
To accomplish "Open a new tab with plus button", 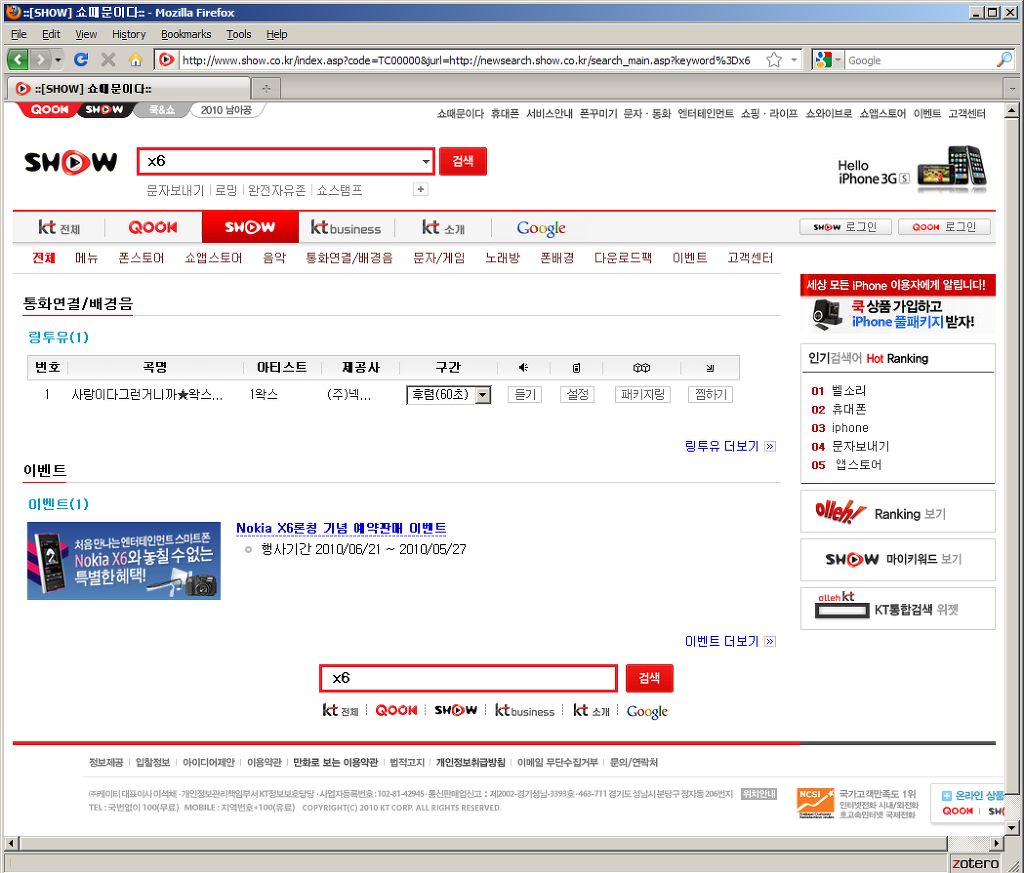I will coord(266,88).
